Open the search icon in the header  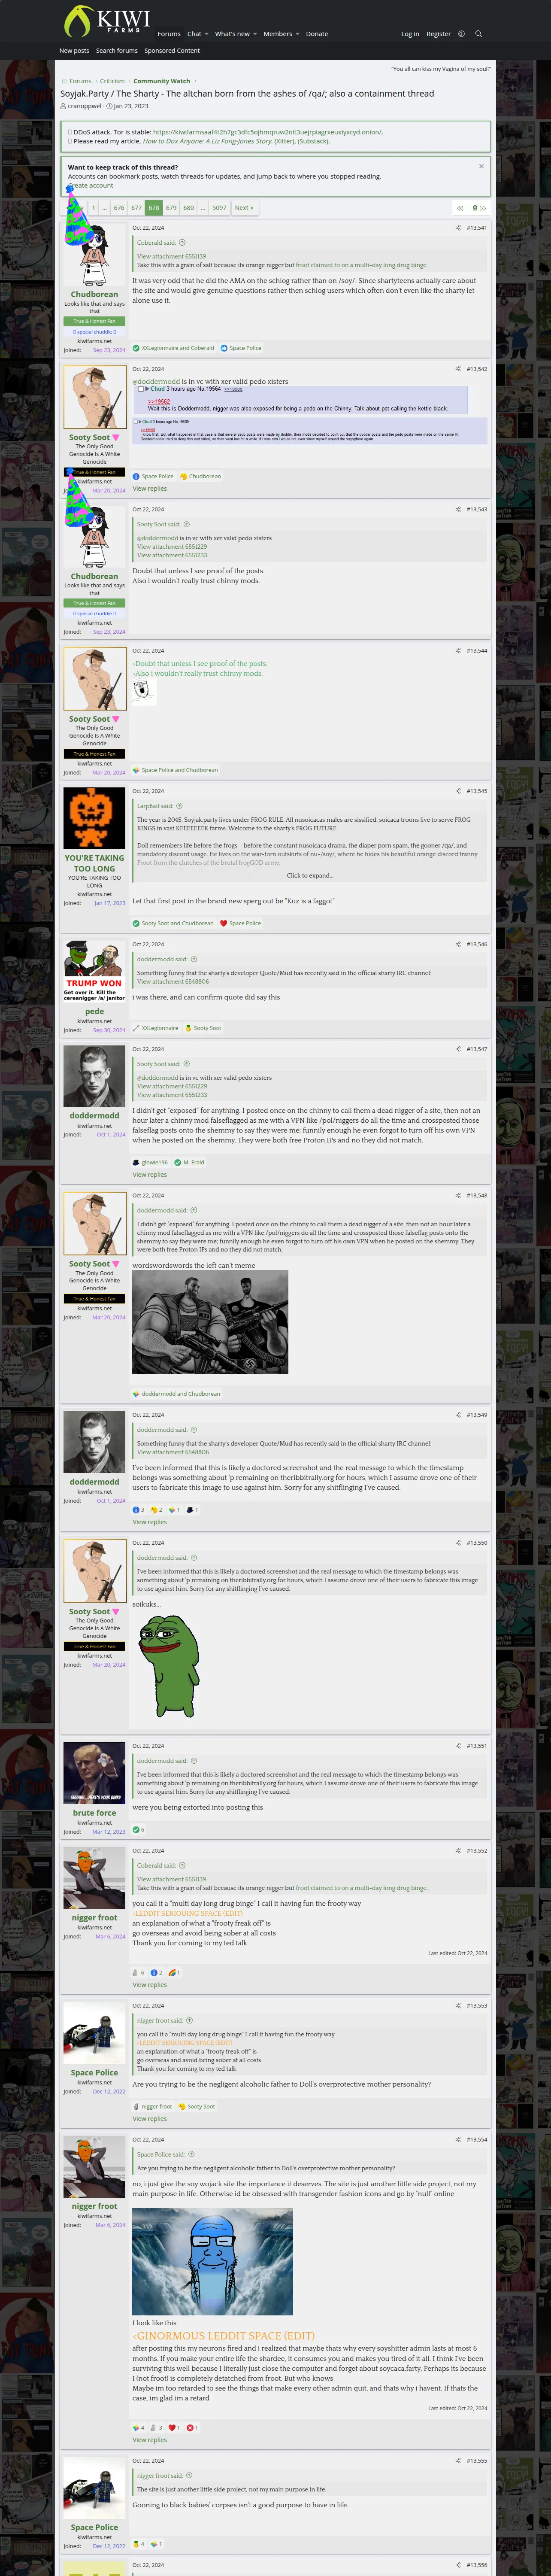tap(478, 34)
